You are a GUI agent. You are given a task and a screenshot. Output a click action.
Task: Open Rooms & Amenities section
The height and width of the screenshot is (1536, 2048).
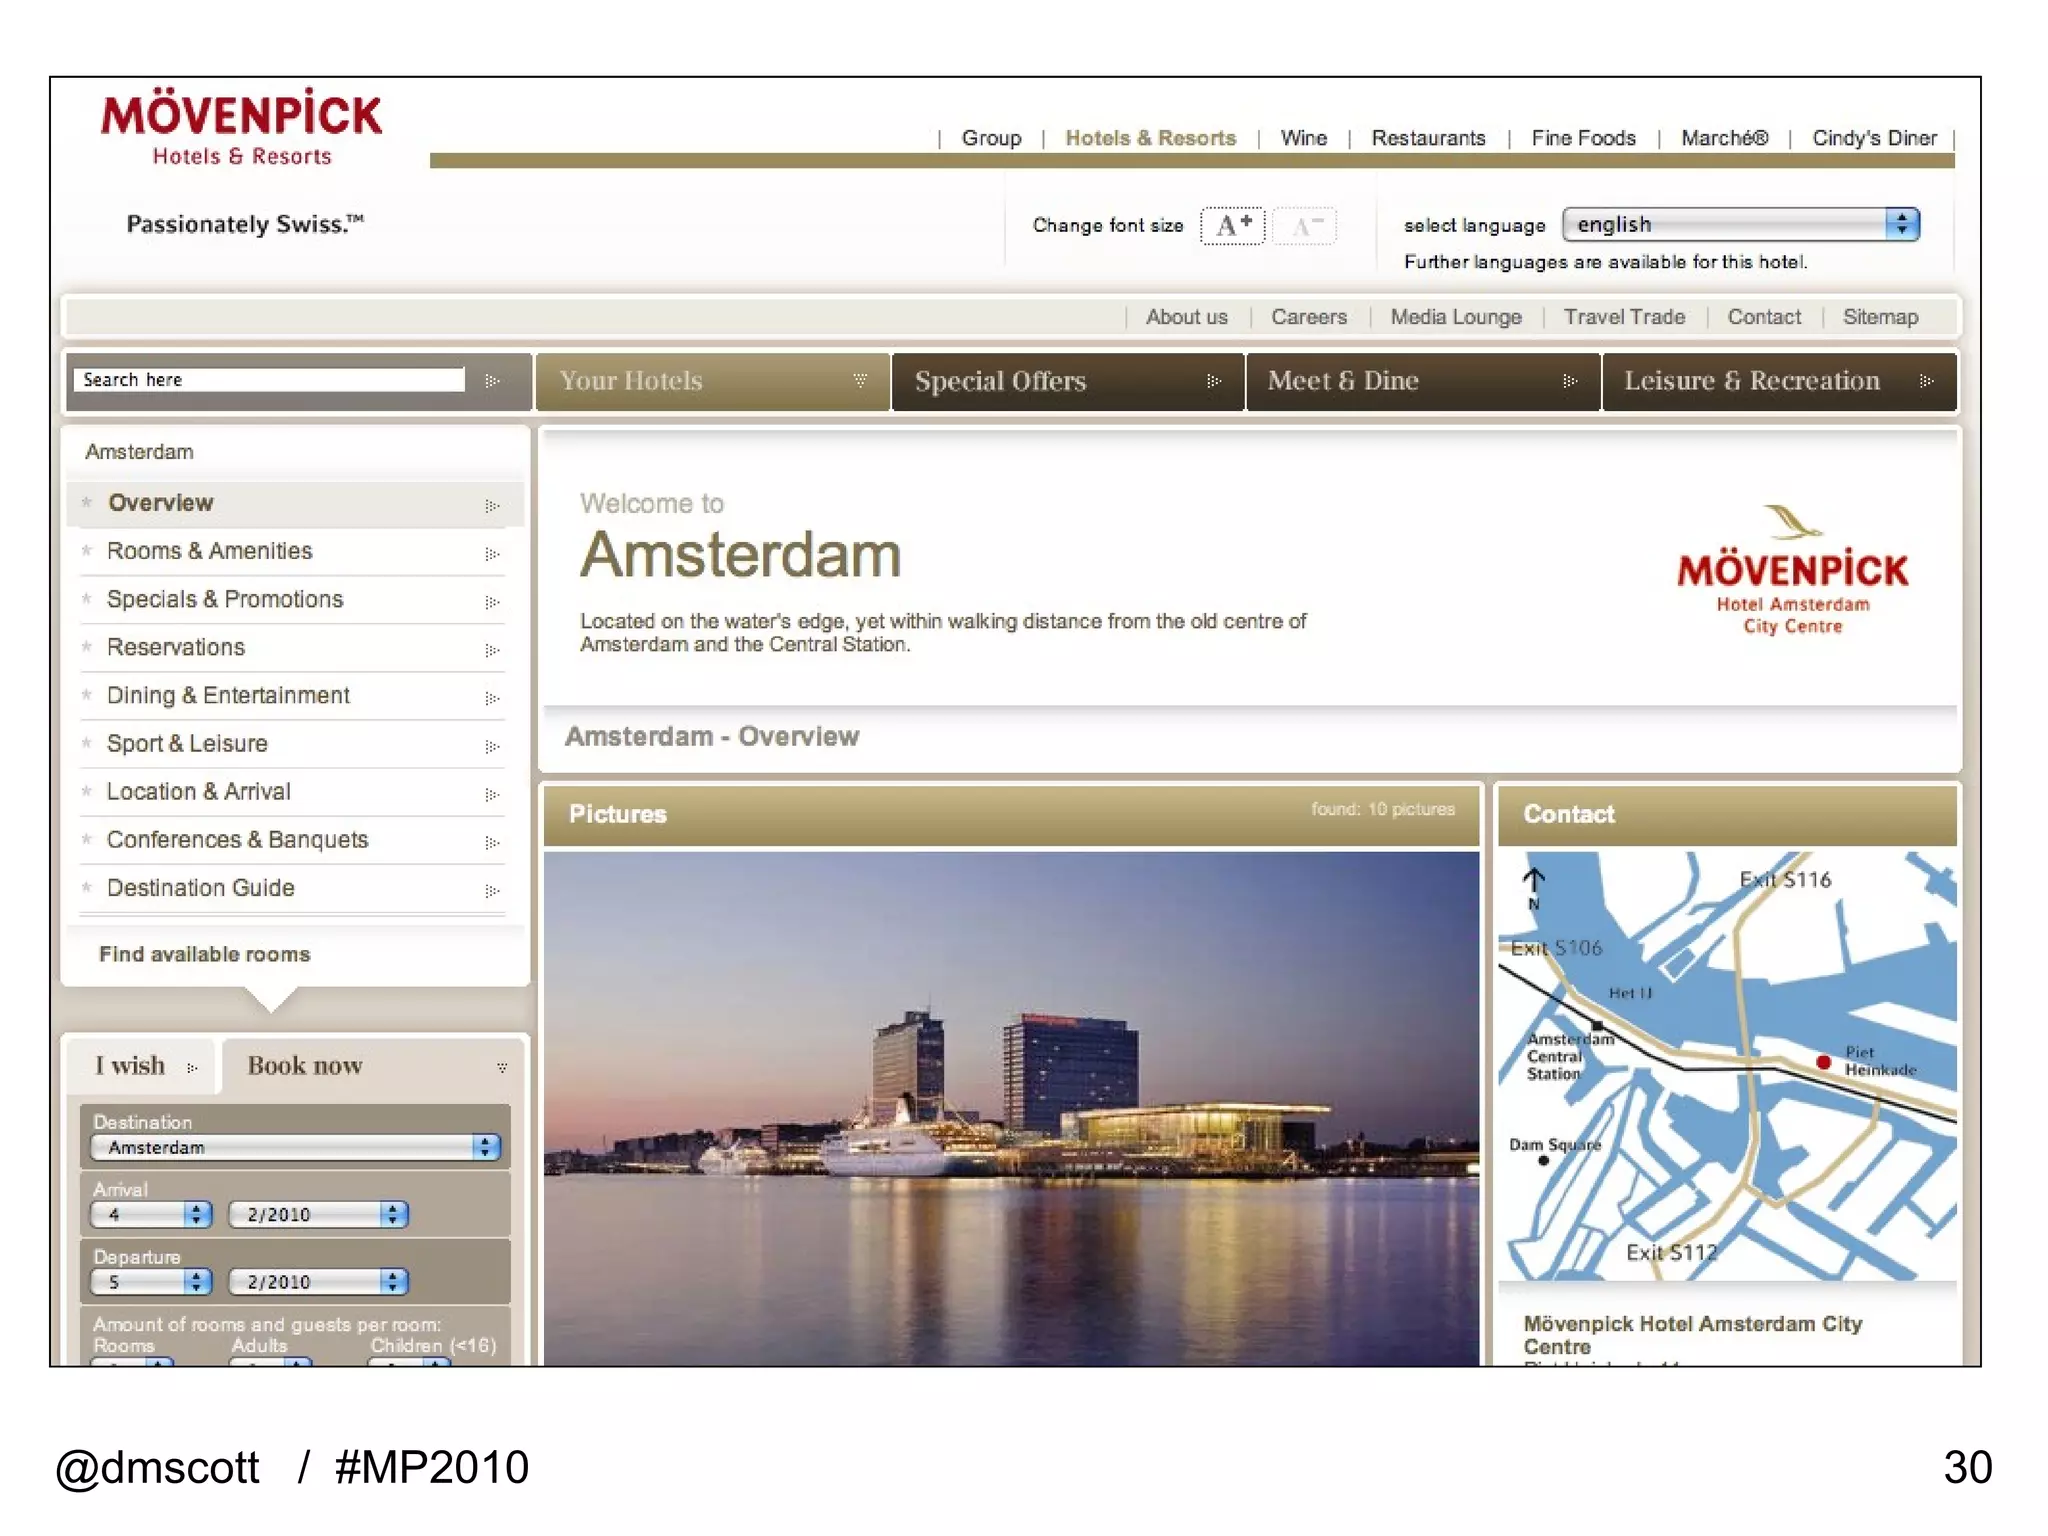coord(293,551)
